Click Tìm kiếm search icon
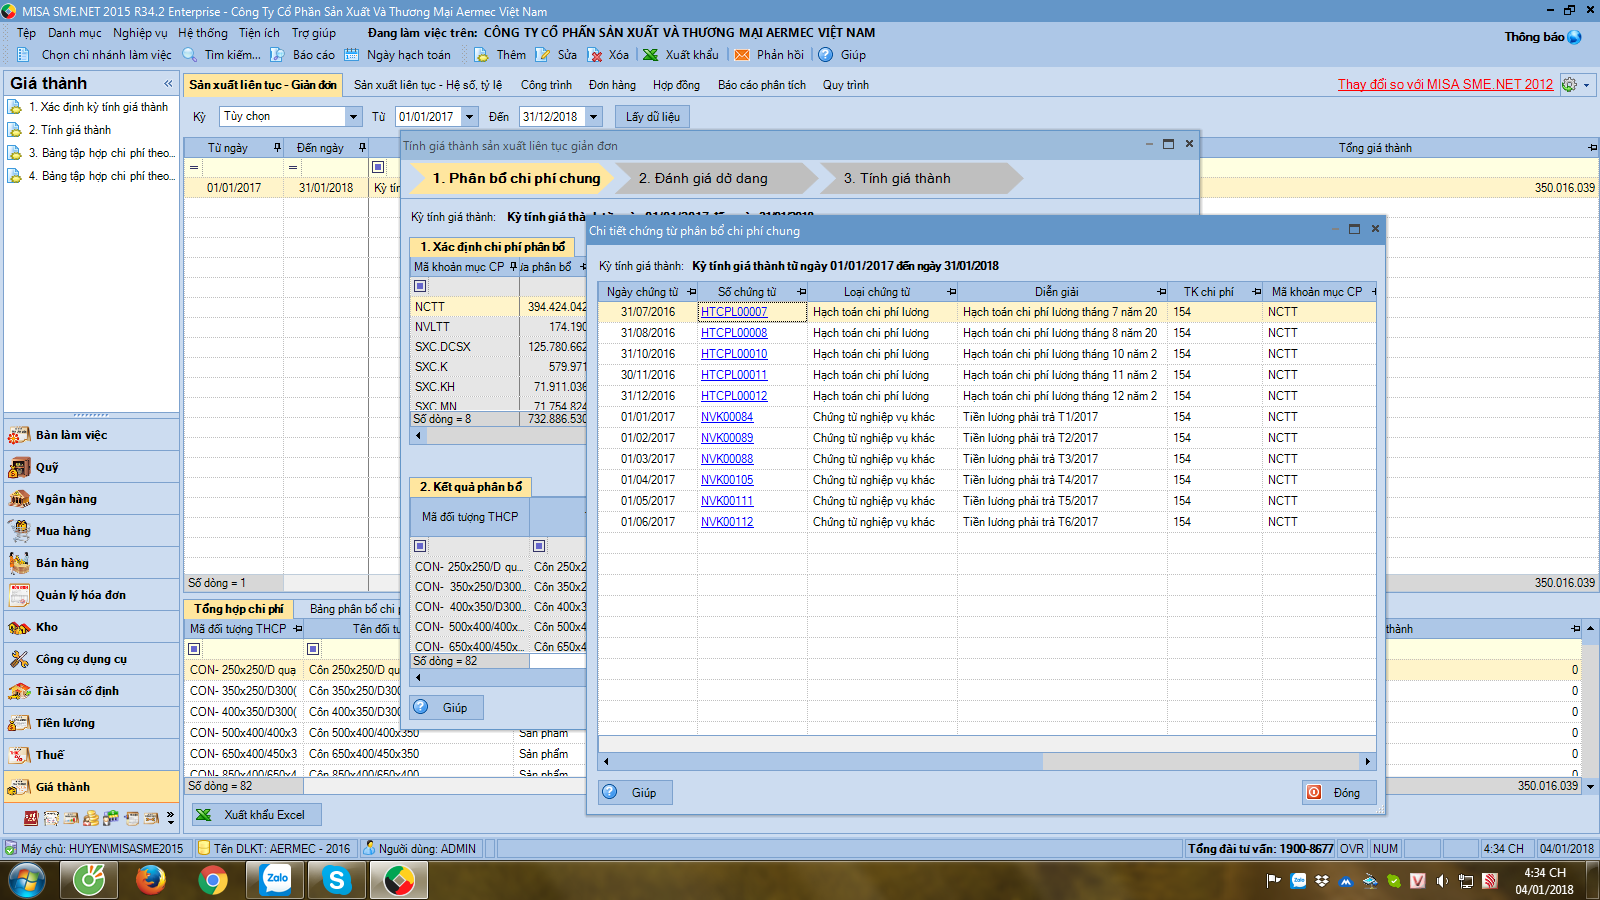This screenshot has height=900, width=1600. point(189,55)
